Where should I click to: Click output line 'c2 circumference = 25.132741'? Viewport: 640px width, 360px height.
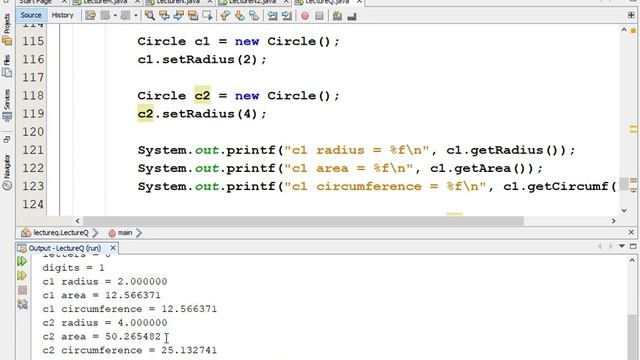point(129,350)
